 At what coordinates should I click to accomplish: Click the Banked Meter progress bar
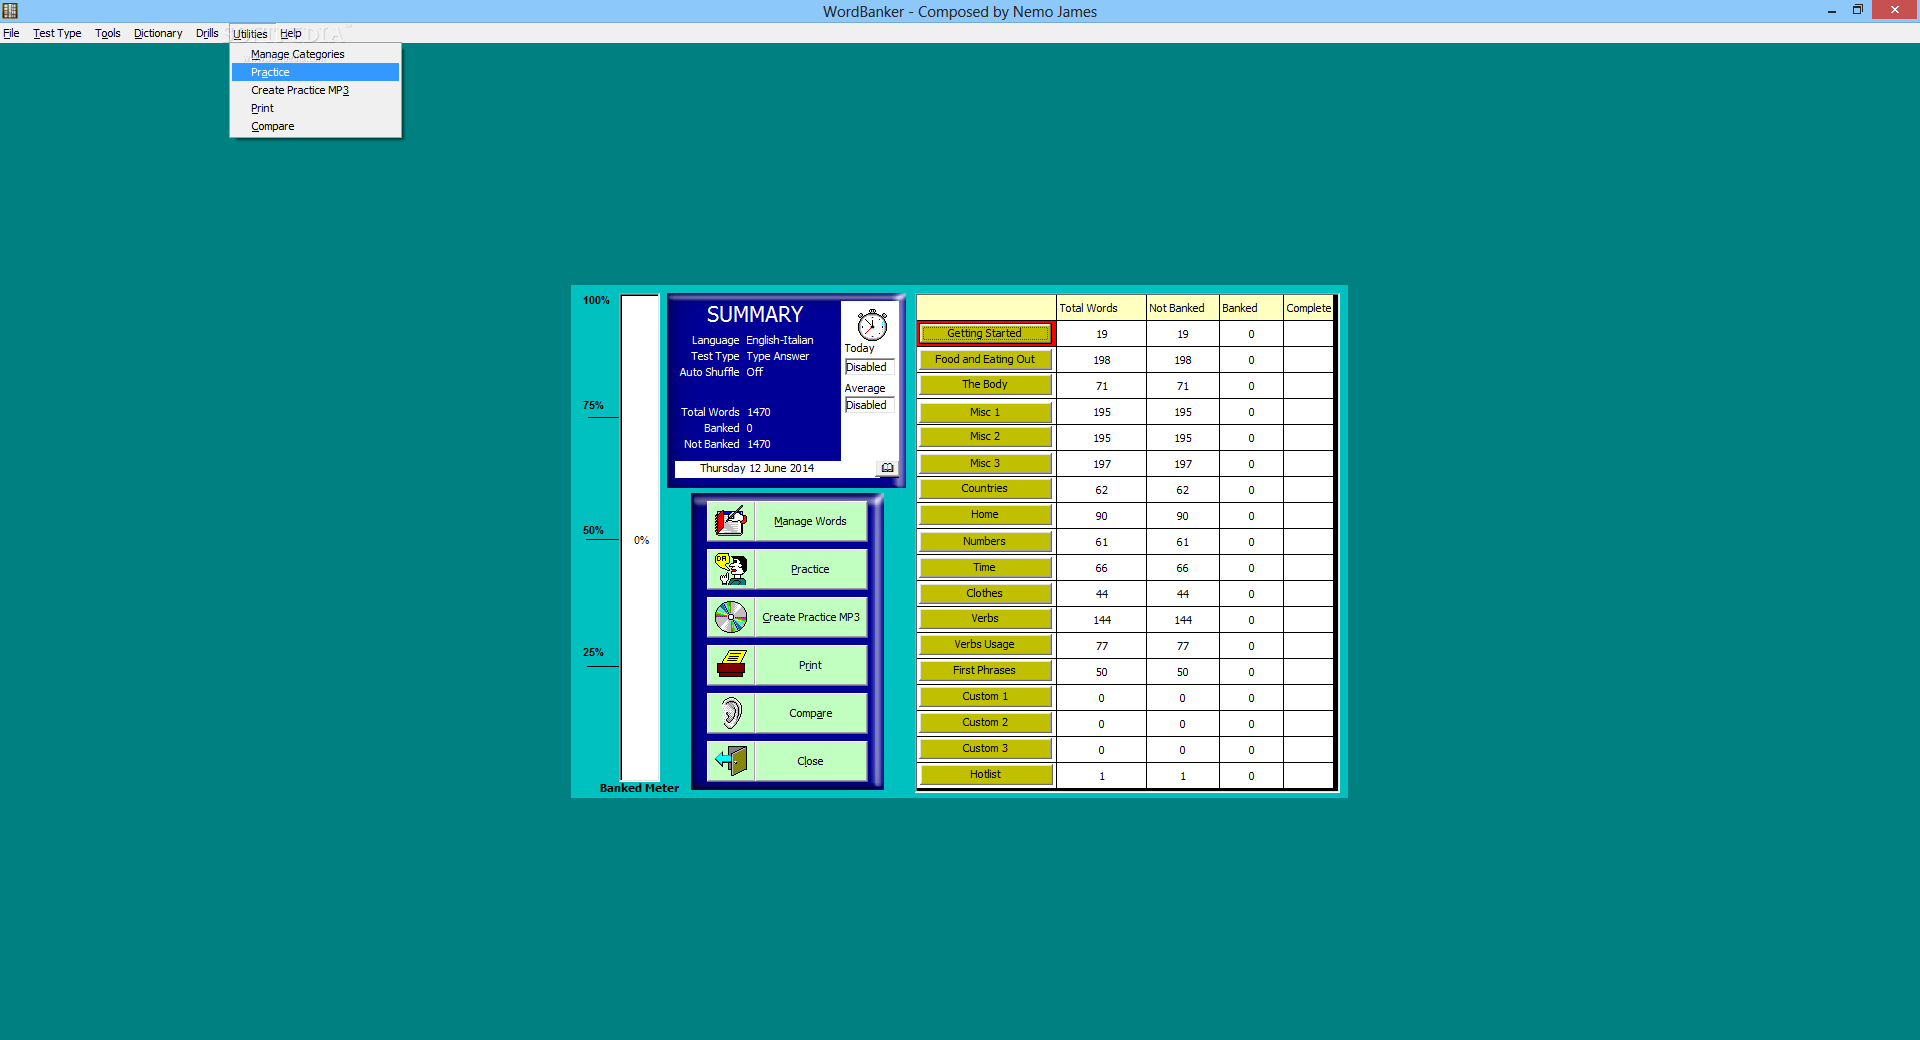pyautogui.click(x=640, y=537)
